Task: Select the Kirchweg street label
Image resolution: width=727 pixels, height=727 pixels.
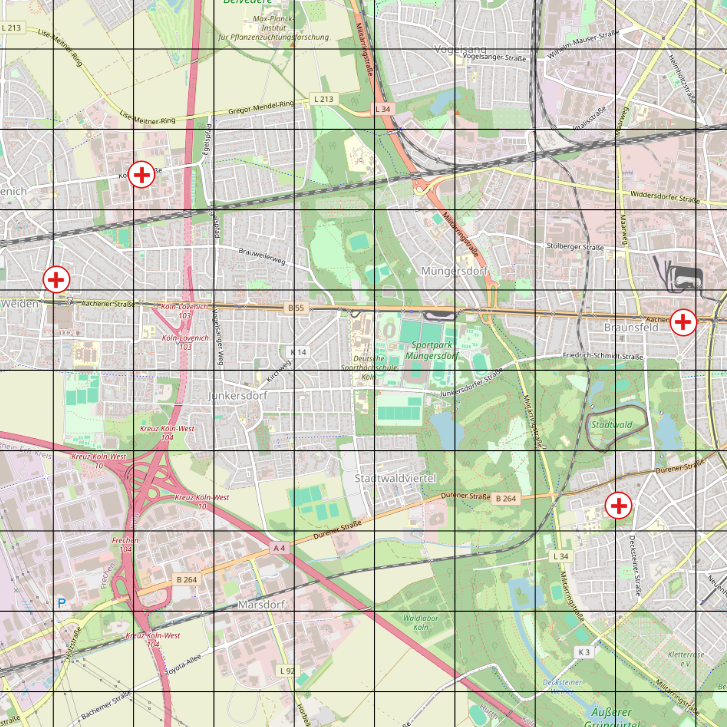Action: 279,371
